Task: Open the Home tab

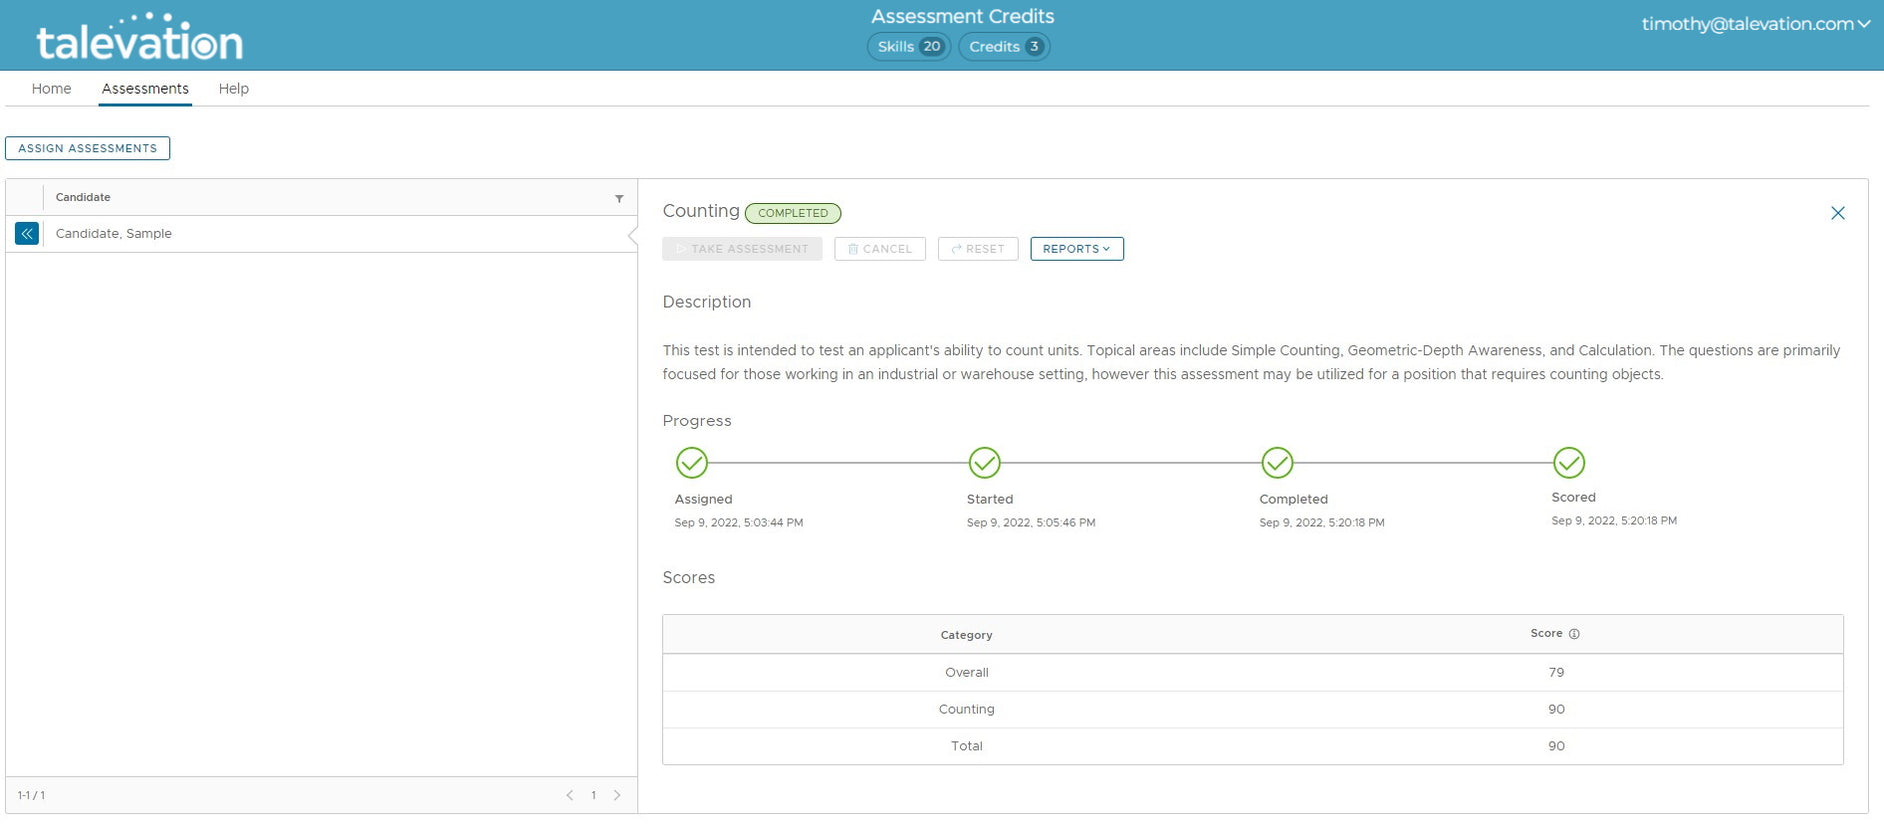Action: coord(51,89)
